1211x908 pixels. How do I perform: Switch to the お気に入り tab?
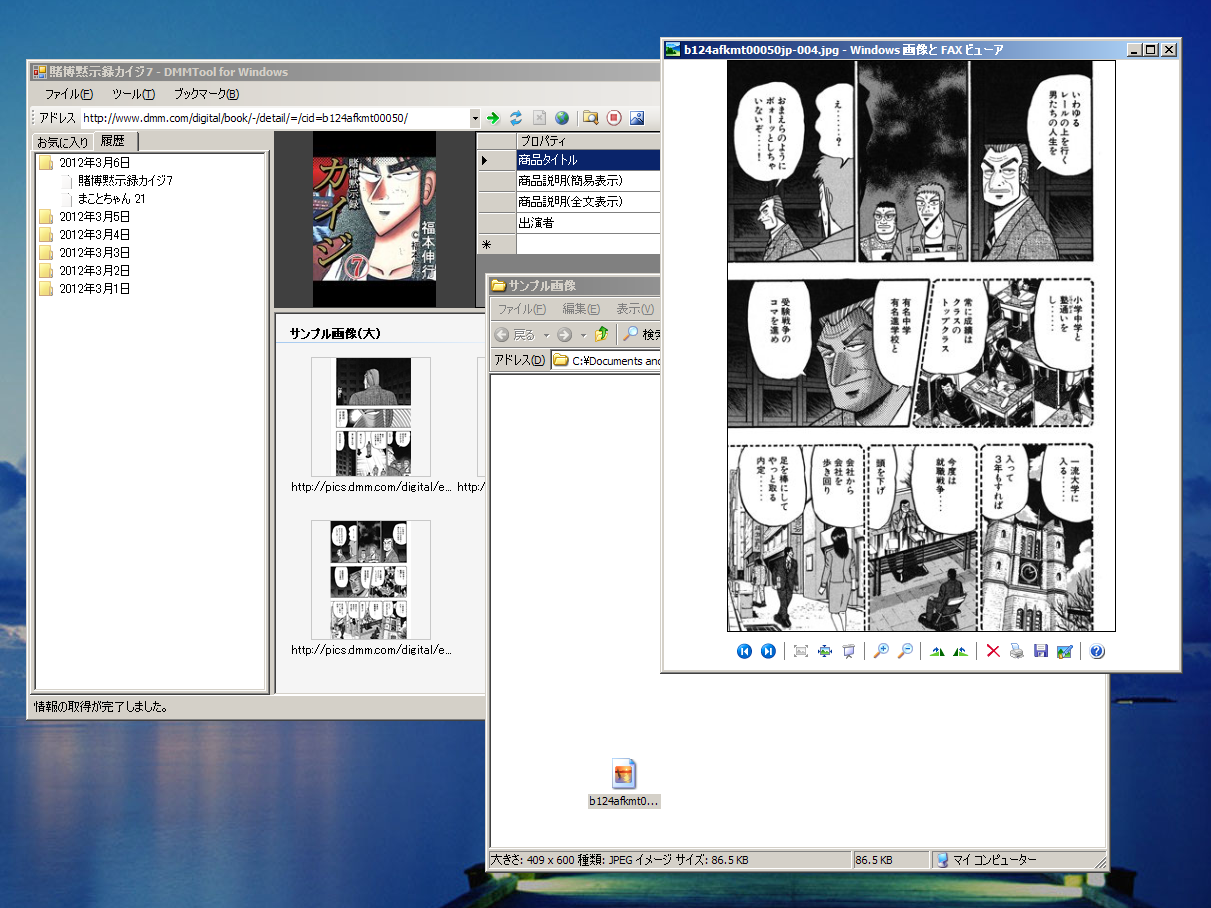tap(63, 142)
